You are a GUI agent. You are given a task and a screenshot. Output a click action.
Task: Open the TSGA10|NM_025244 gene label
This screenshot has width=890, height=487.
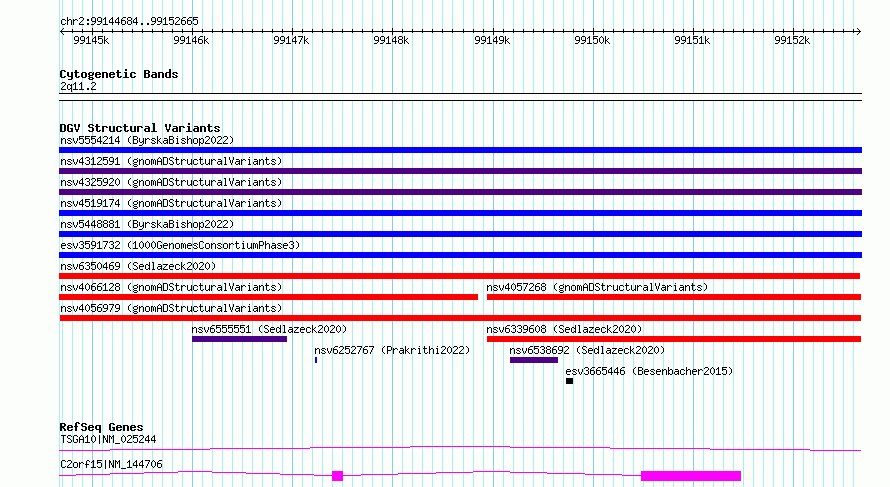tap(108, 439)
